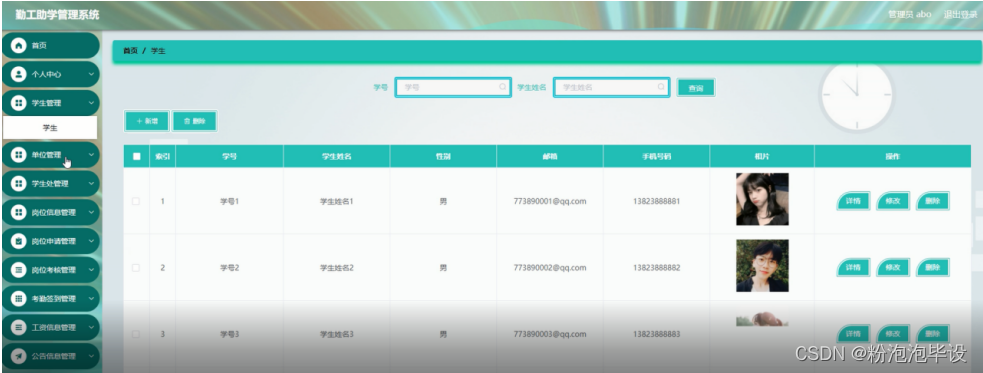Expand the 学生处管理 menu chevron

point(91,184)
